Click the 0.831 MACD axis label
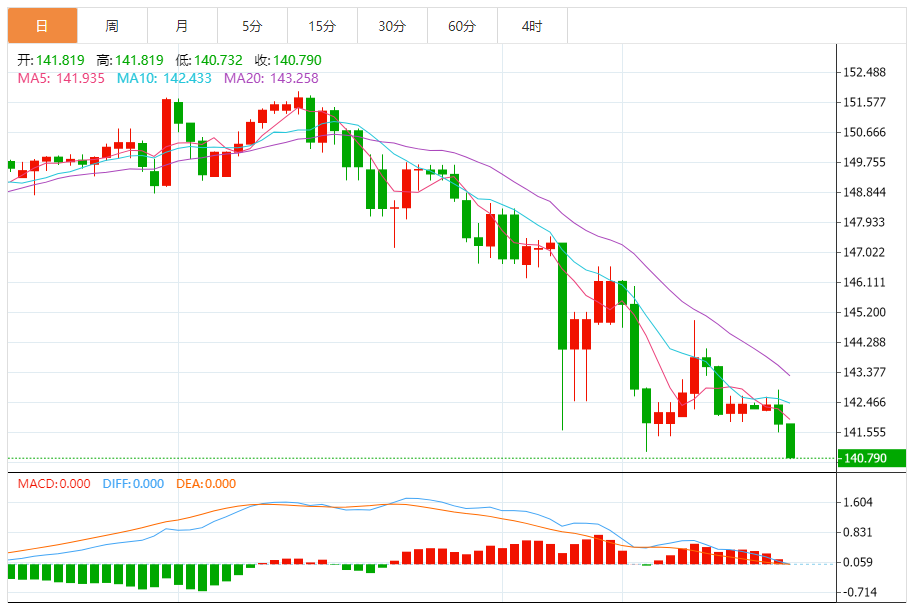This screenshot has width=915, height=603. 858,532
